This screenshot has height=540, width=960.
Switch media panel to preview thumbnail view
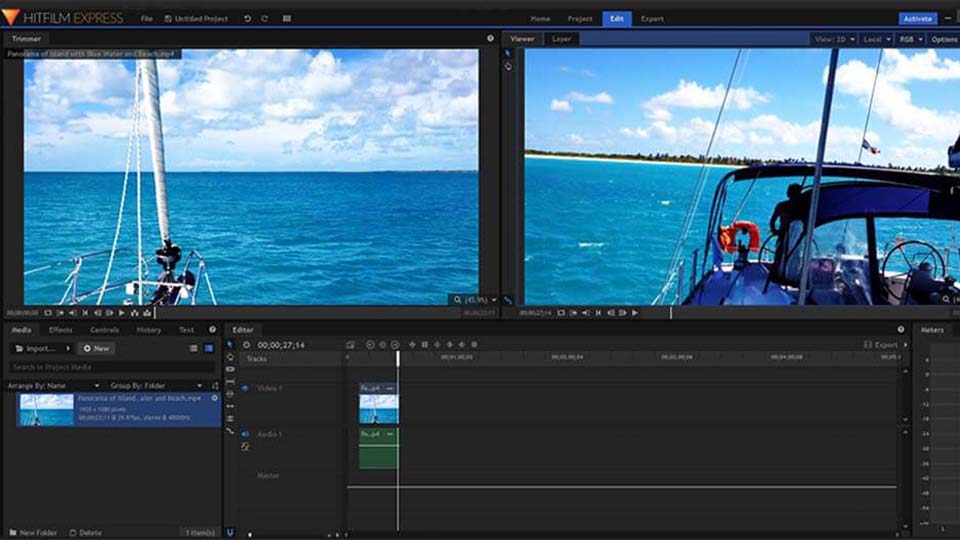tap(209, 348)
